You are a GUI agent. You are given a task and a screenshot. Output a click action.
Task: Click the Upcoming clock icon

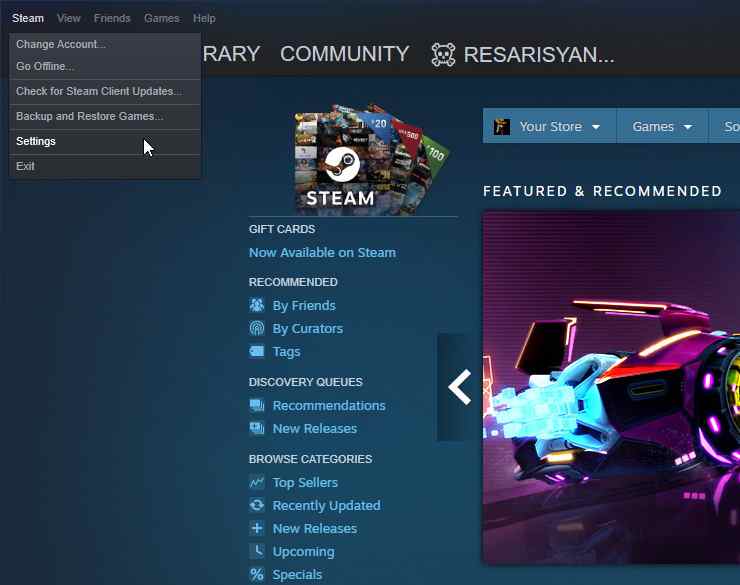257,552
